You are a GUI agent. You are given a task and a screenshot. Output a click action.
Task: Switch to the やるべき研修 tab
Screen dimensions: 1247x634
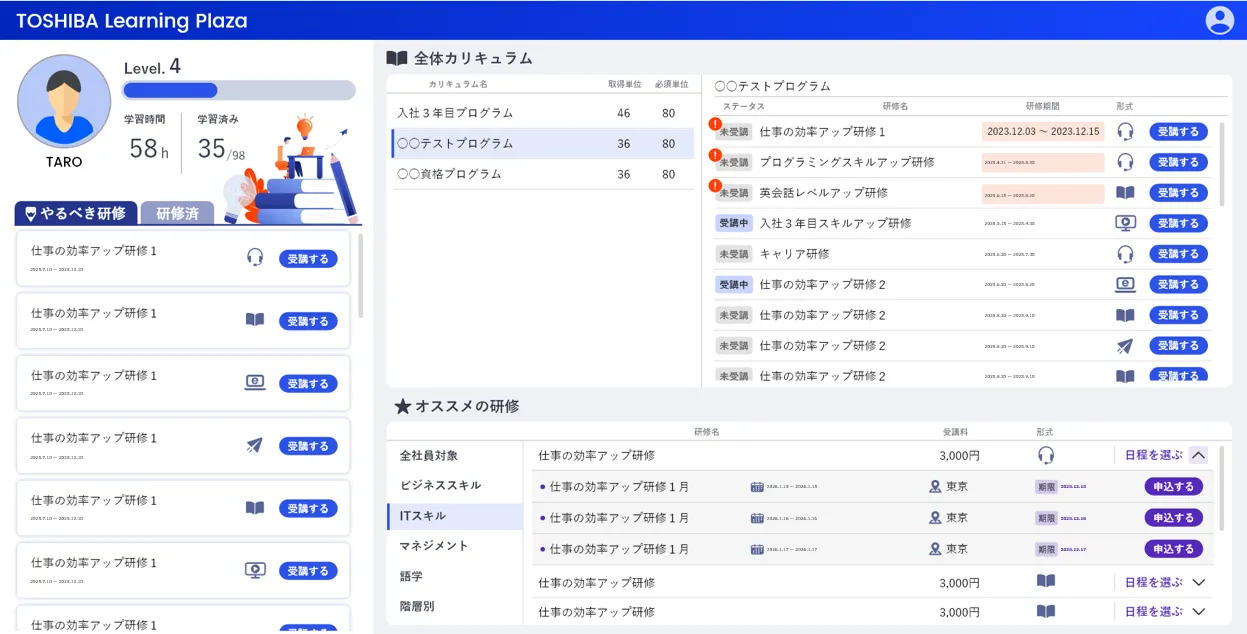point(75,213)
